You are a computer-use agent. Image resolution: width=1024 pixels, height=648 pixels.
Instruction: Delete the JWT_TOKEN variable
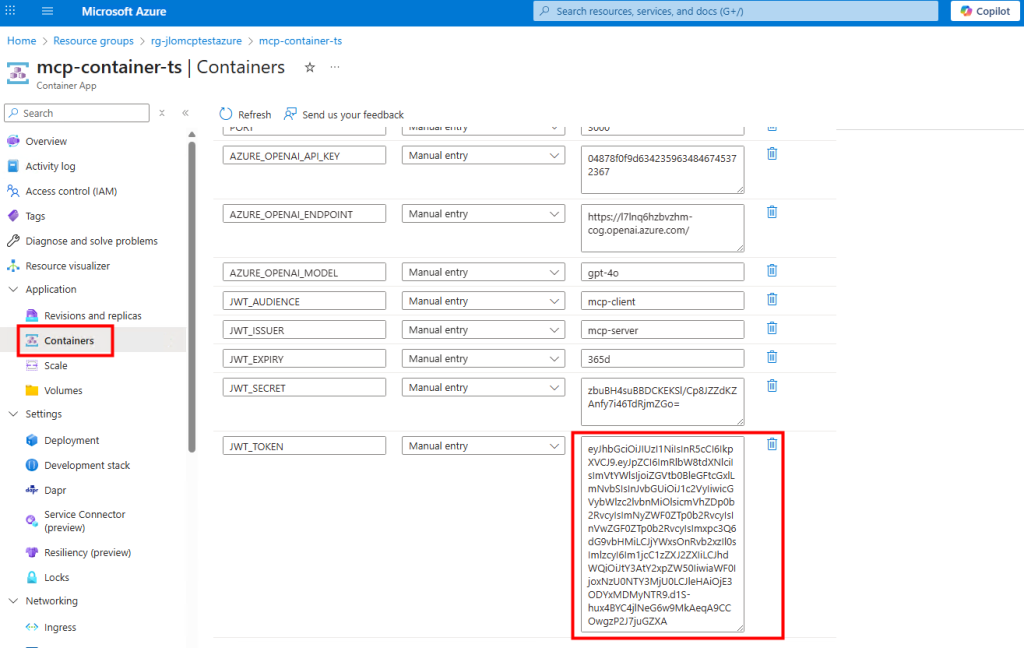[x=772, y=444]
